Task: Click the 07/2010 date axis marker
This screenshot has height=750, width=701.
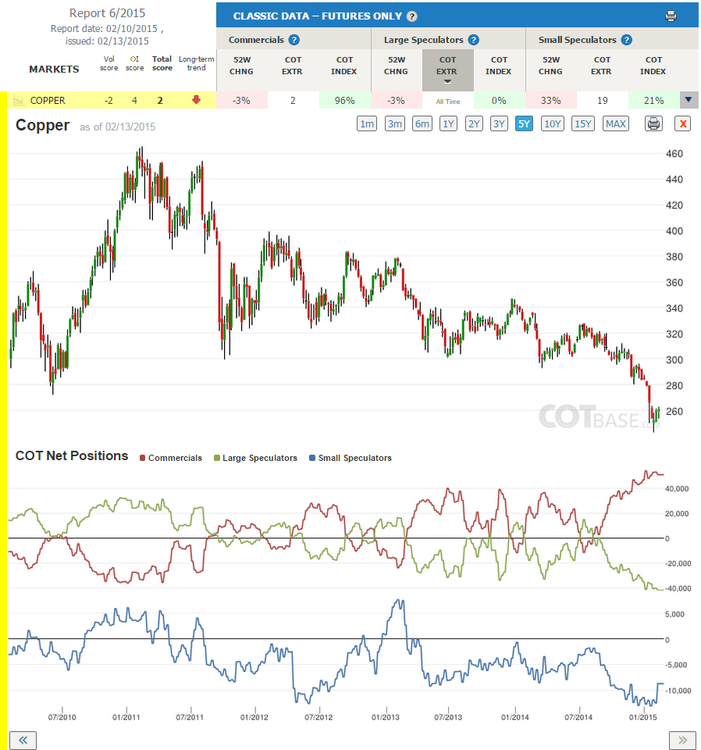Action: (62, 717)
